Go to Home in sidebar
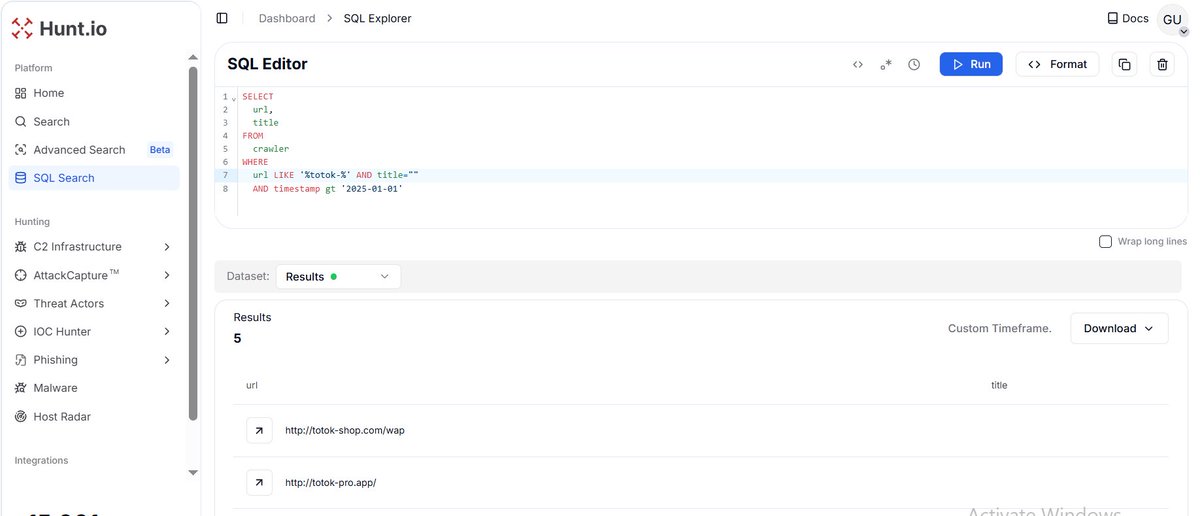 click(96, 93)
